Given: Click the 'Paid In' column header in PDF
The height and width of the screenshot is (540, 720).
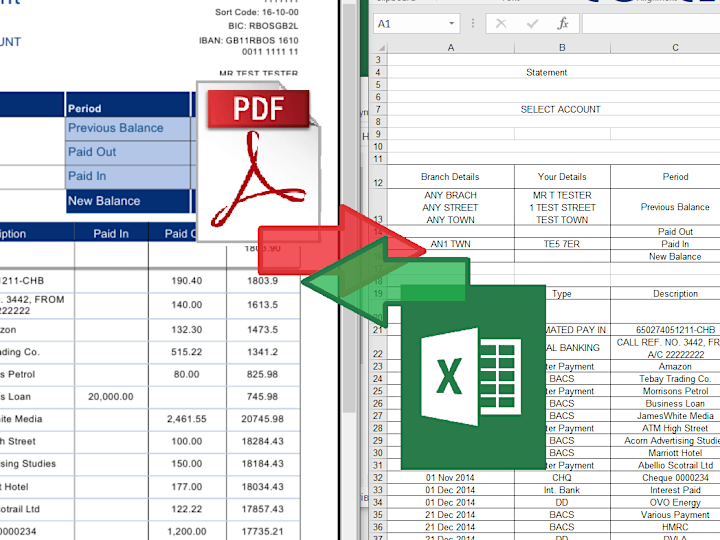Looking at the screenshot, I should coord(111,234).
